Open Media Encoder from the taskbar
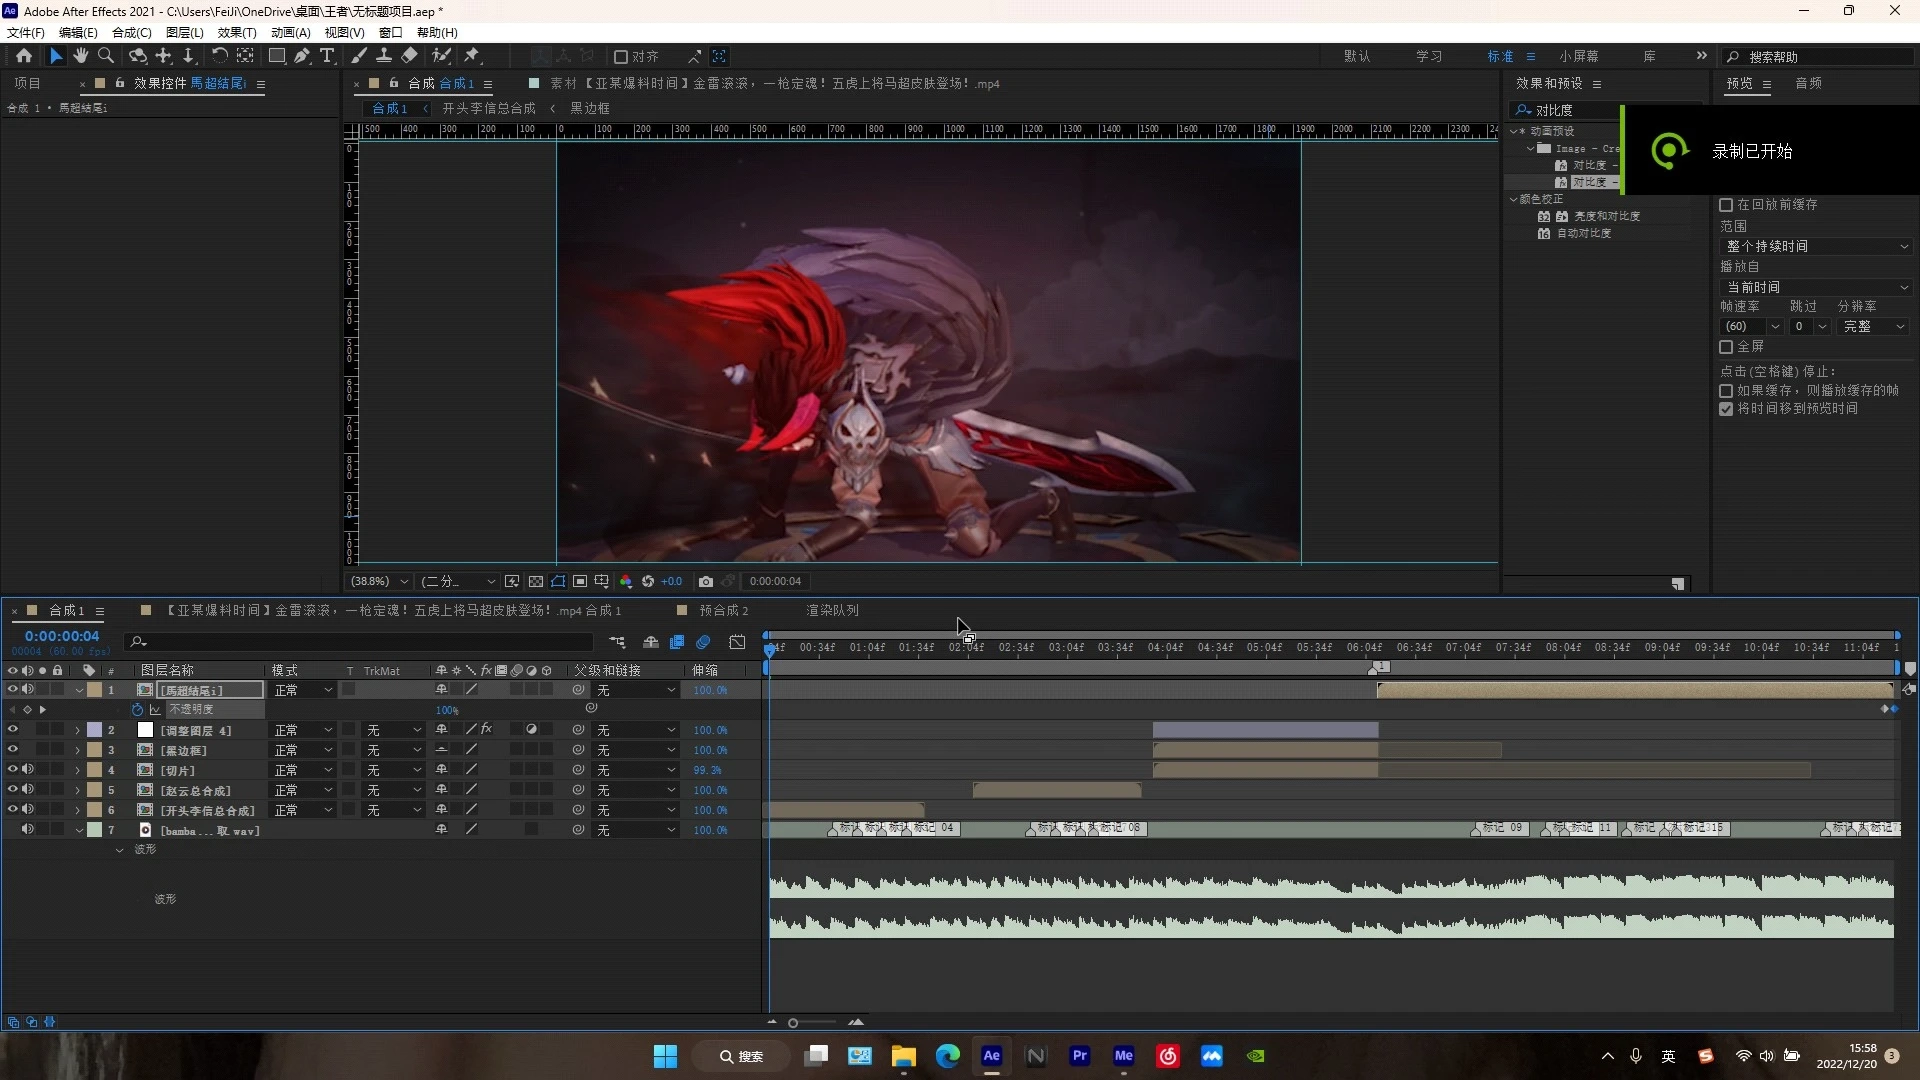Viewport: 1920px width, 1080px height. [1124, 1056]
